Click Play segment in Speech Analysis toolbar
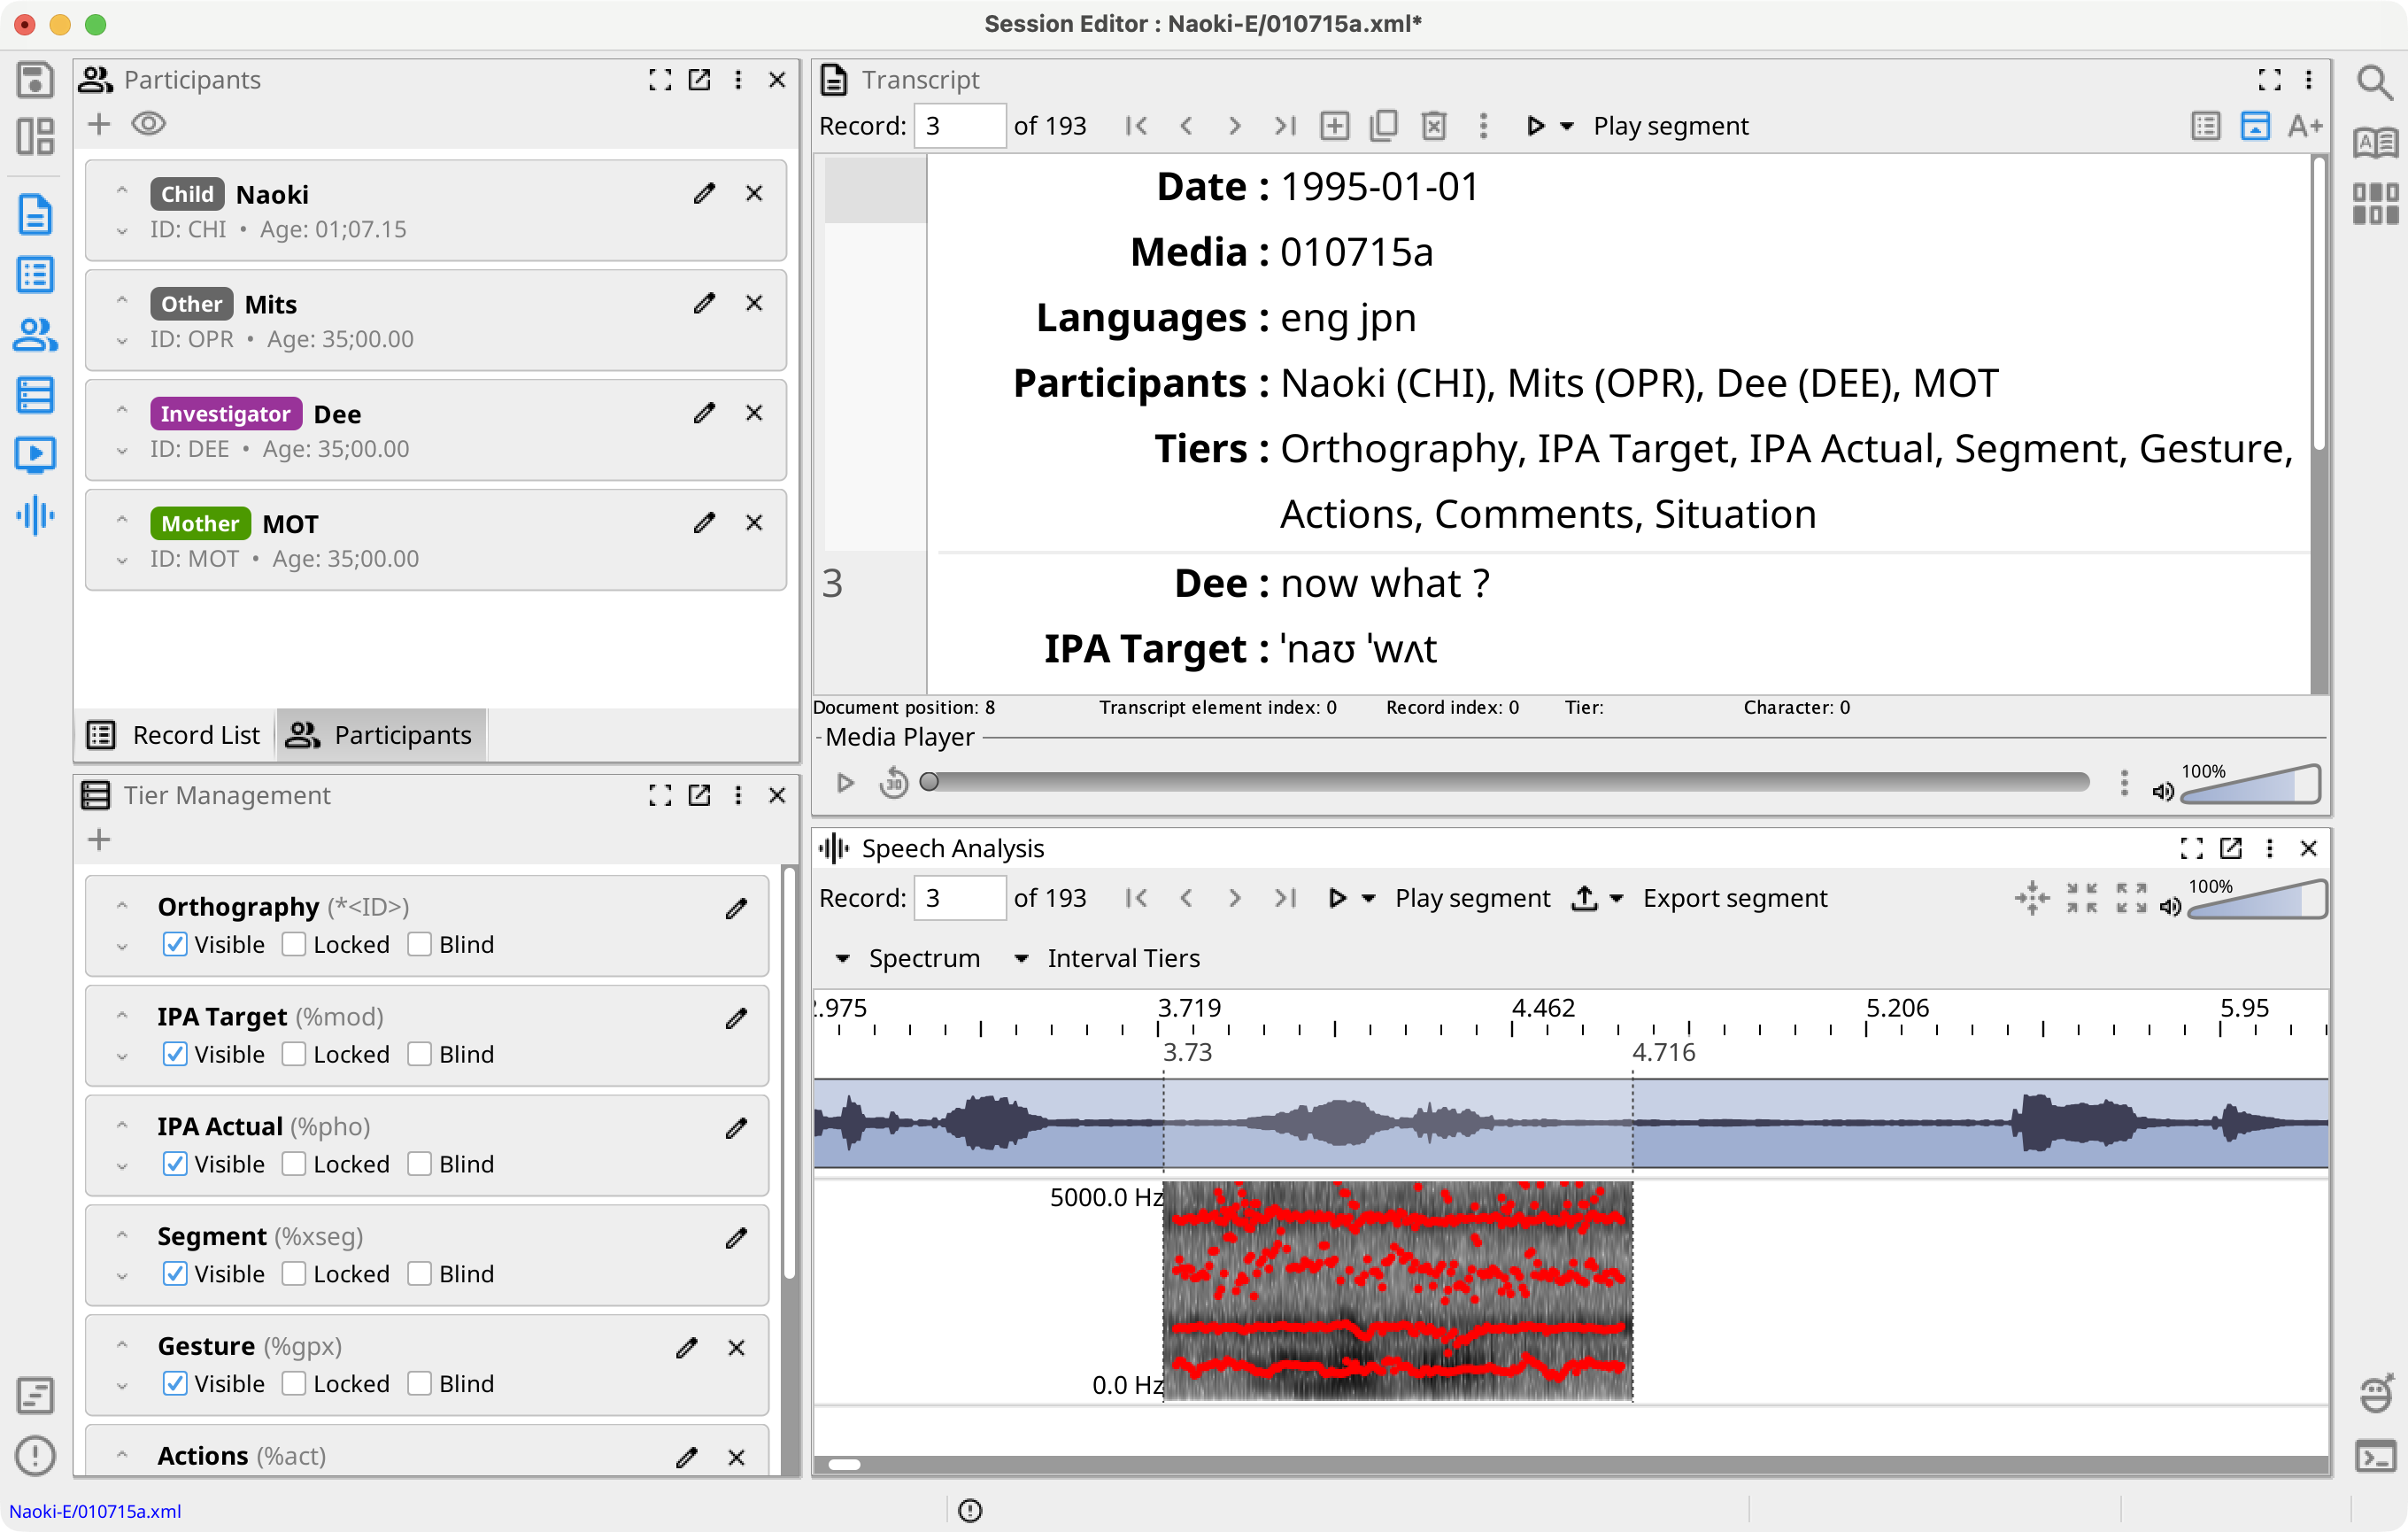2408x1532 pixels. (x=1472, y=898)
